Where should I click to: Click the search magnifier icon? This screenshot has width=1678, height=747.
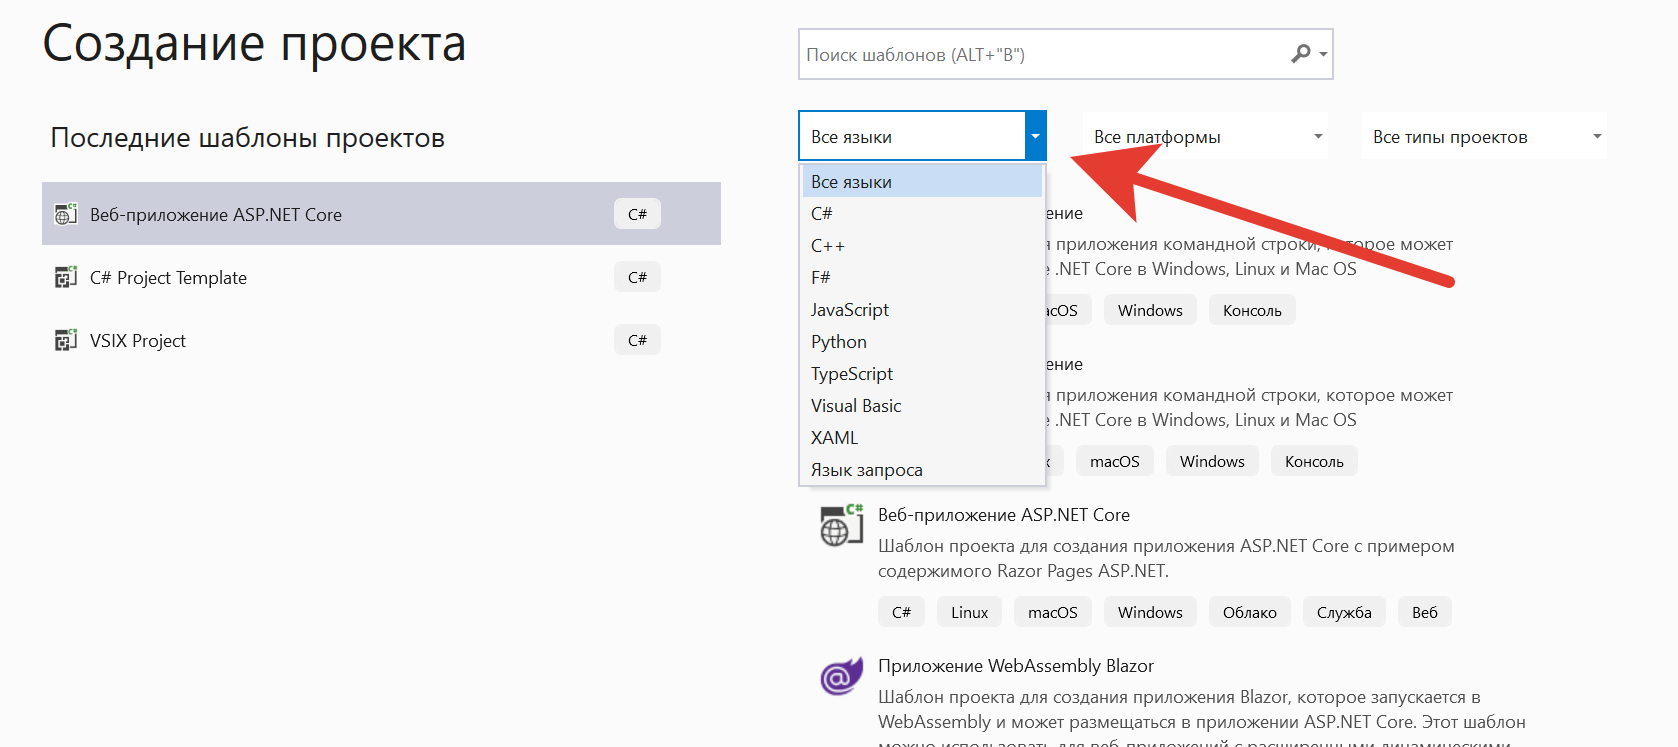(1300, 54)
